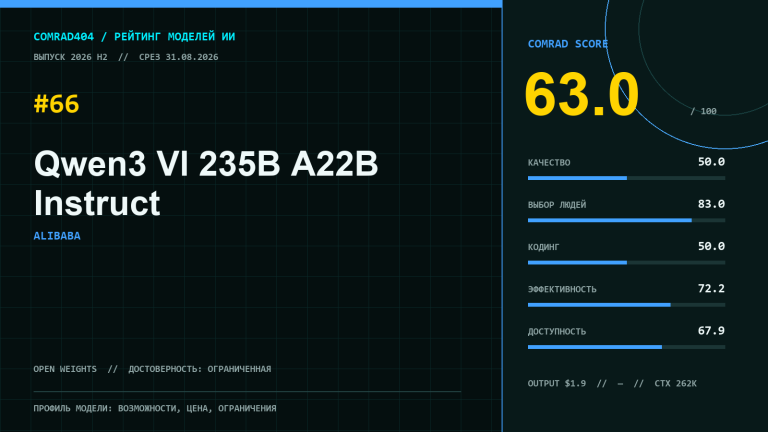Click the rank number #66
Image resolution: width=768 pixels, height=432 pixels.
tap(56, 104)
